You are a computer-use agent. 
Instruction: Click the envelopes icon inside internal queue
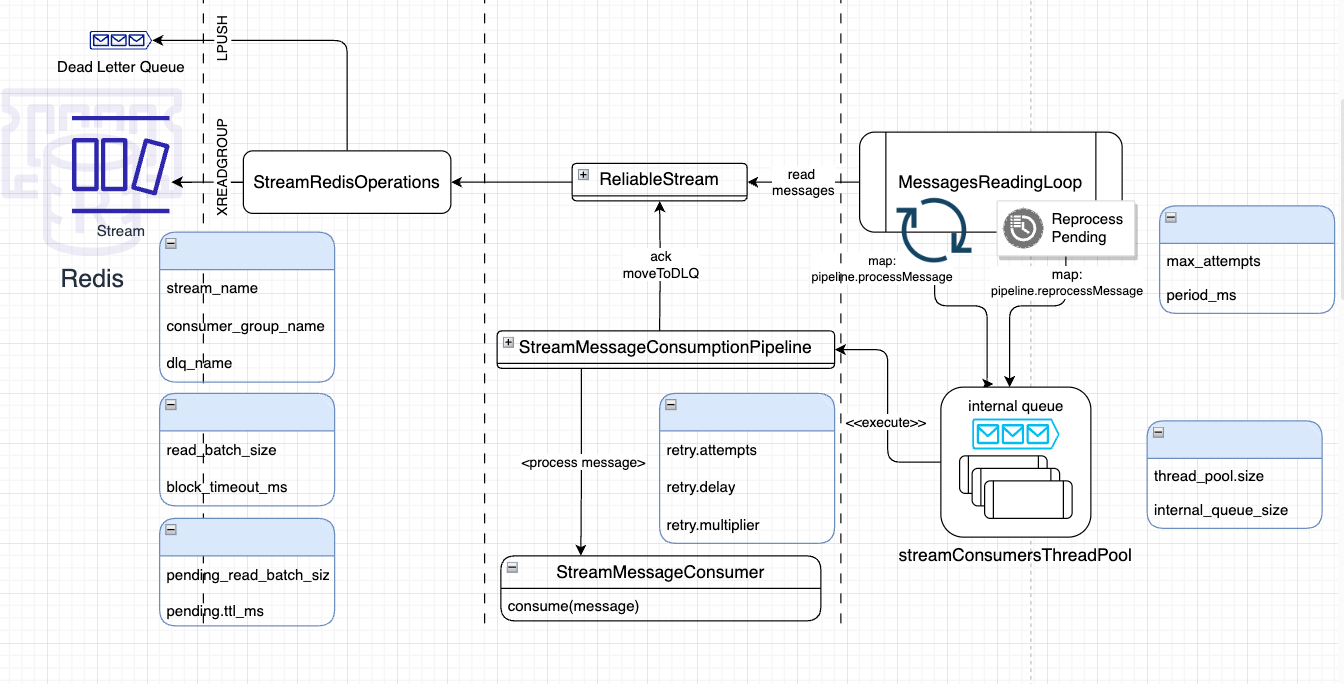point(1014,434)
